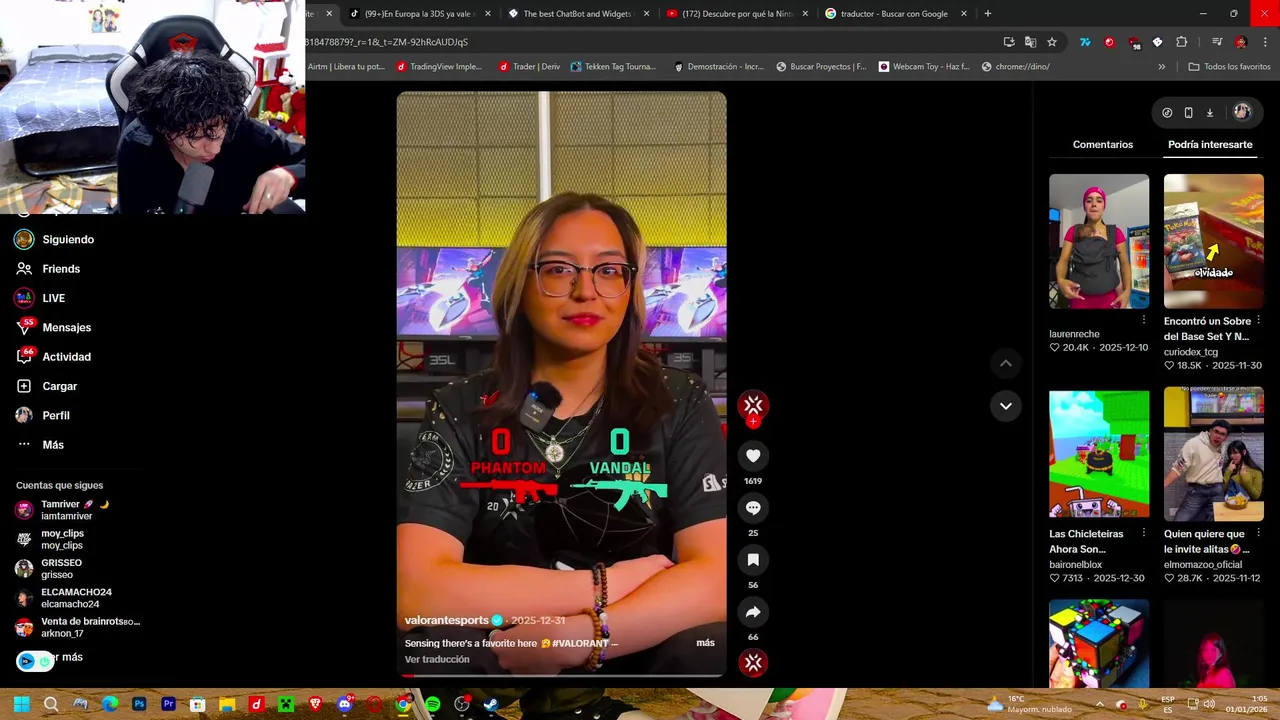Screen dimensions: 1280x720
Task: Show more bookmarks with double chevron
Action: click(x=1161, y=67)
